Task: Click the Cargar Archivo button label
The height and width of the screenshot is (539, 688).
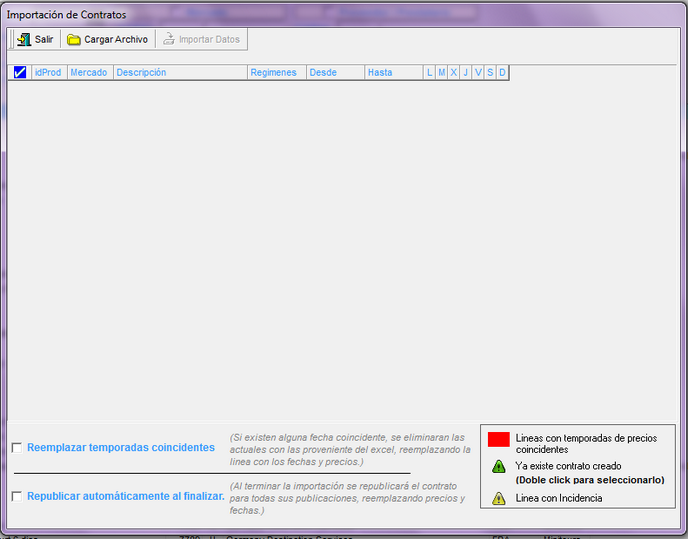Action: click(x=116, y=40)
